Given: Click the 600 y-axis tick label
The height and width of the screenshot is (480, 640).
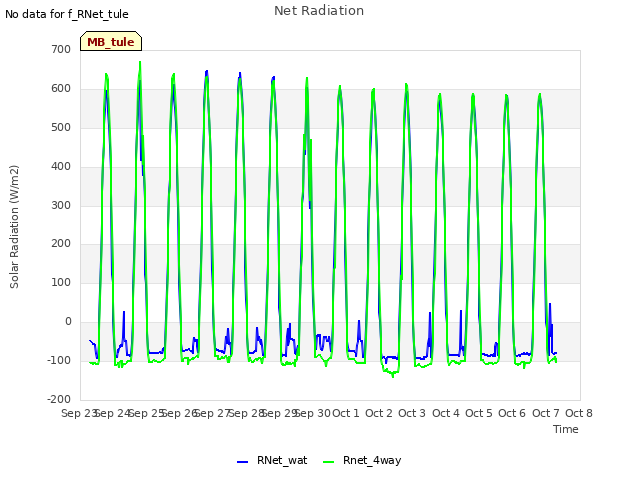Looking at the screenshot, I should point(61,89).
